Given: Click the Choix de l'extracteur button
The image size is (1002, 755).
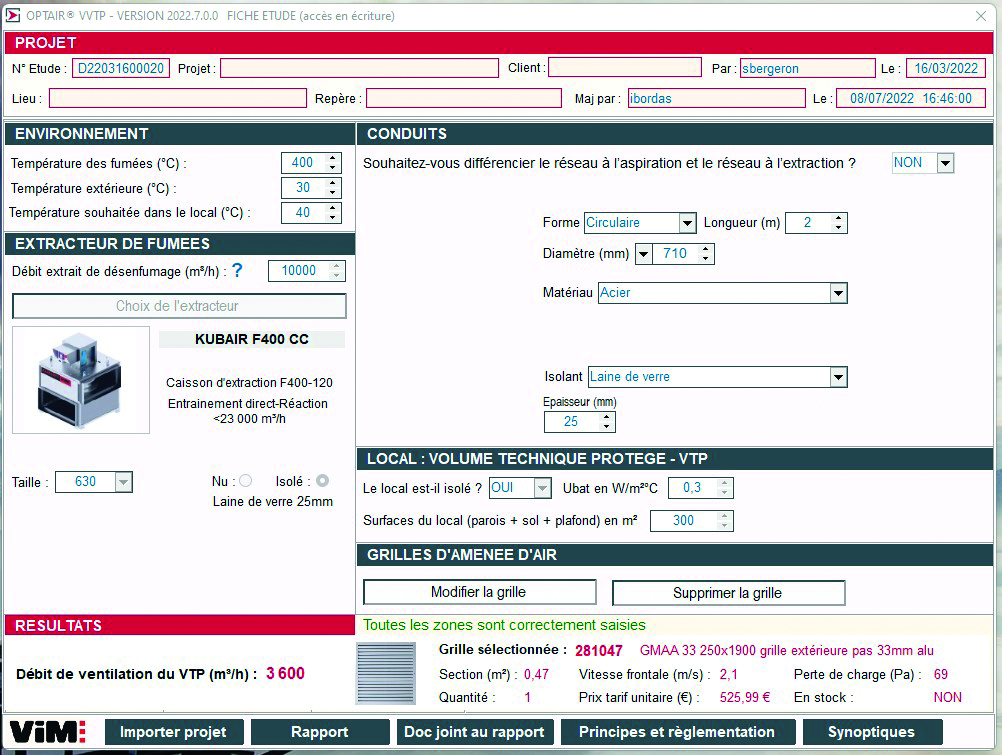Looking at the screenshot, I should pos(179,306).
